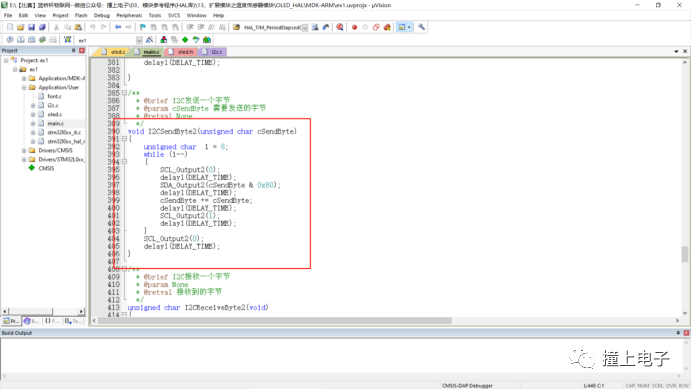Switch to the oled.c editor tab

pos(114,52)
